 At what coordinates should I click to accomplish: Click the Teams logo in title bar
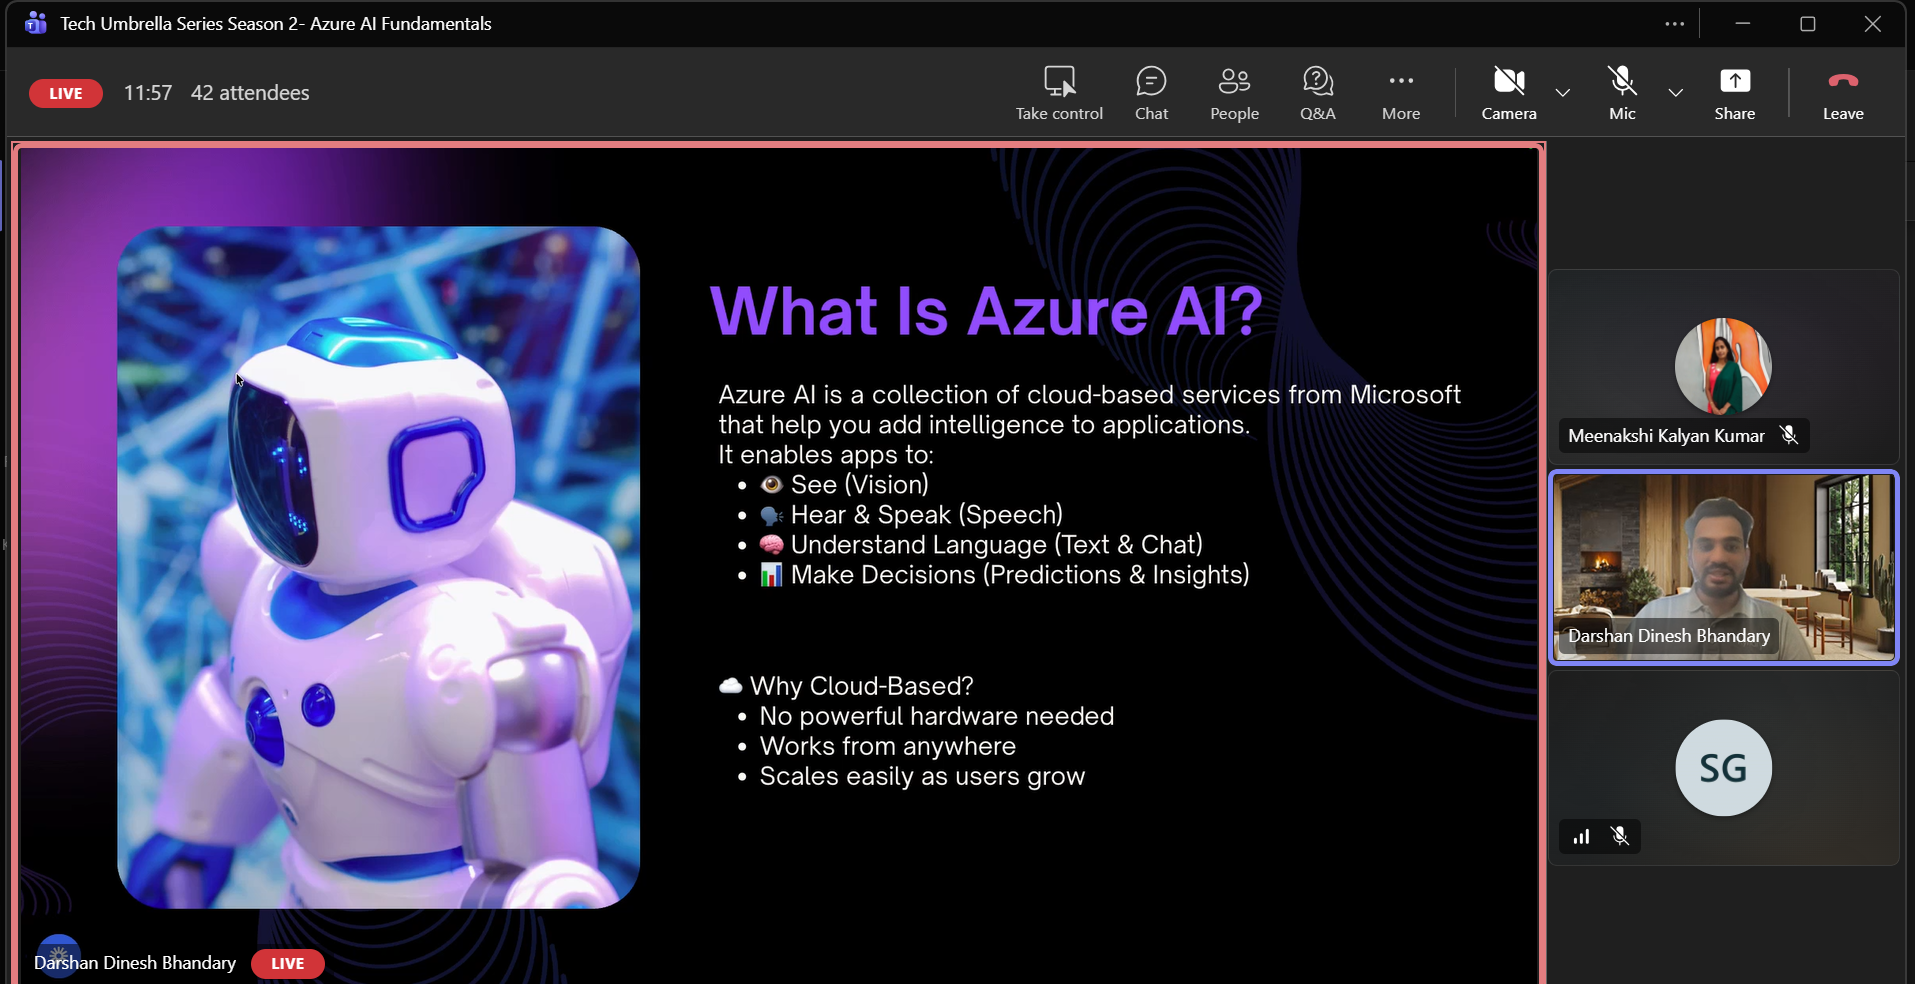point(36,23)
